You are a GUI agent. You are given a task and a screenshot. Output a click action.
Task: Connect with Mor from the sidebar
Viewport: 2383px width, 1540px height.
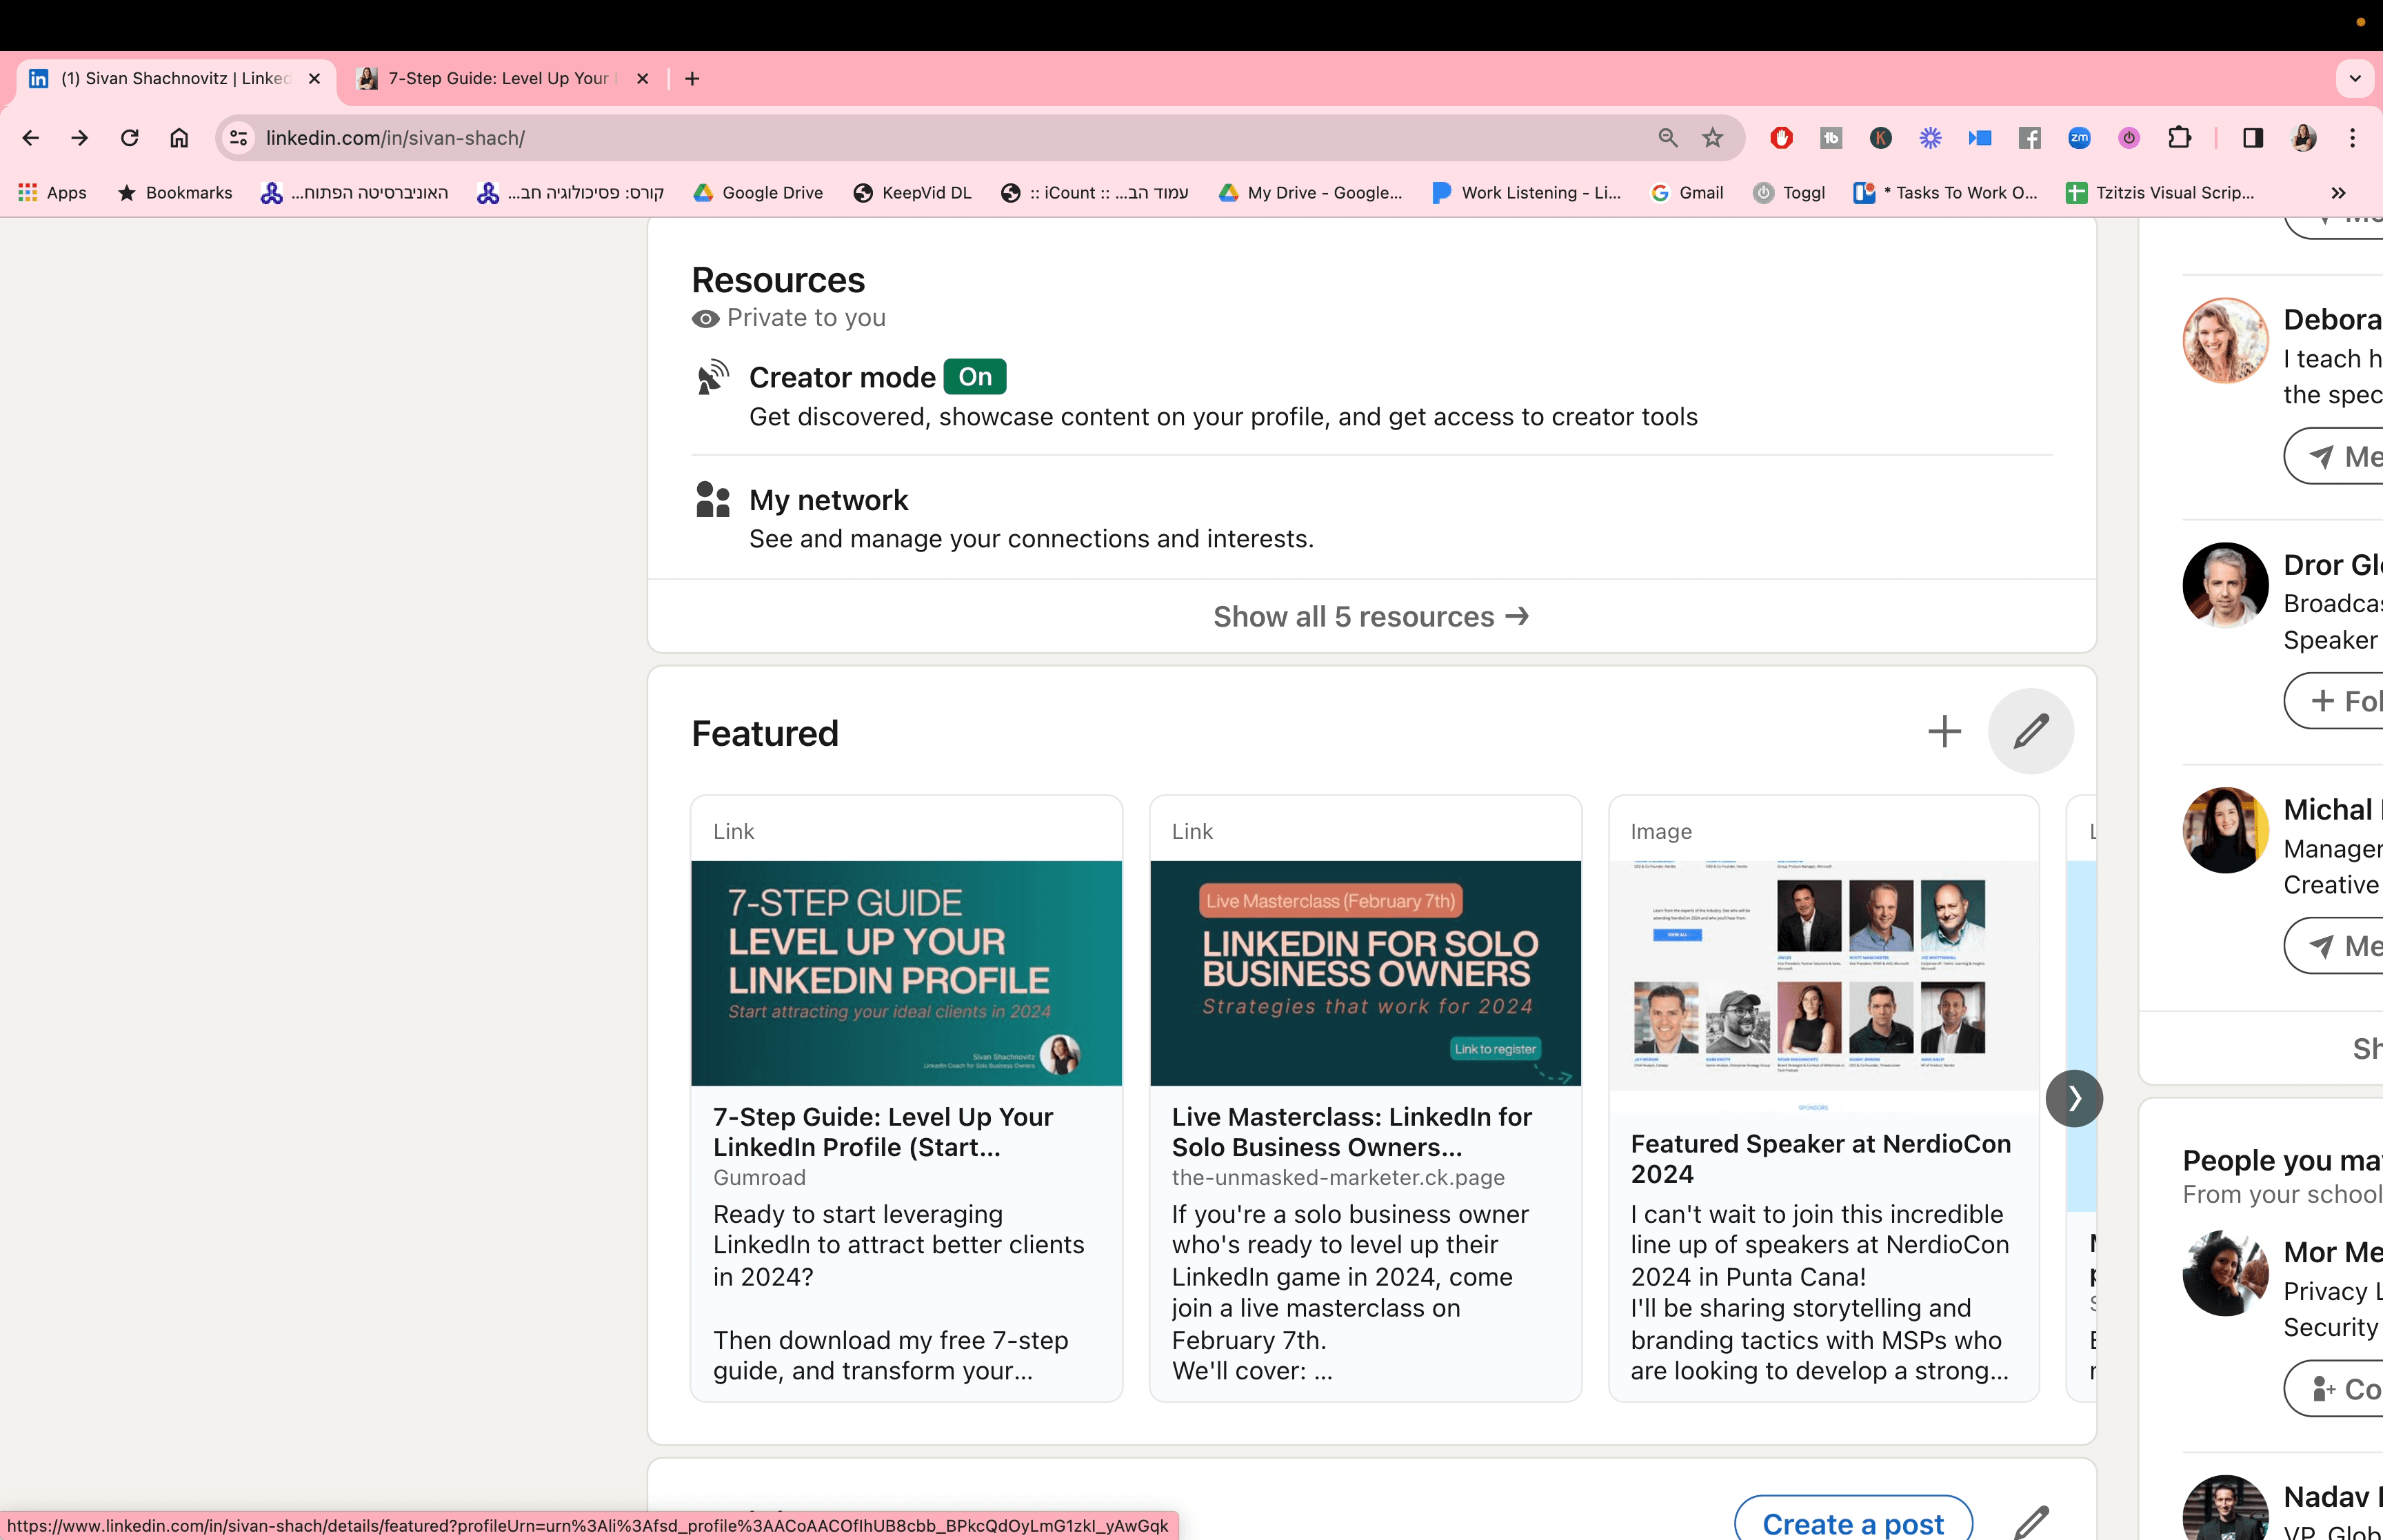(2335, 1389)
